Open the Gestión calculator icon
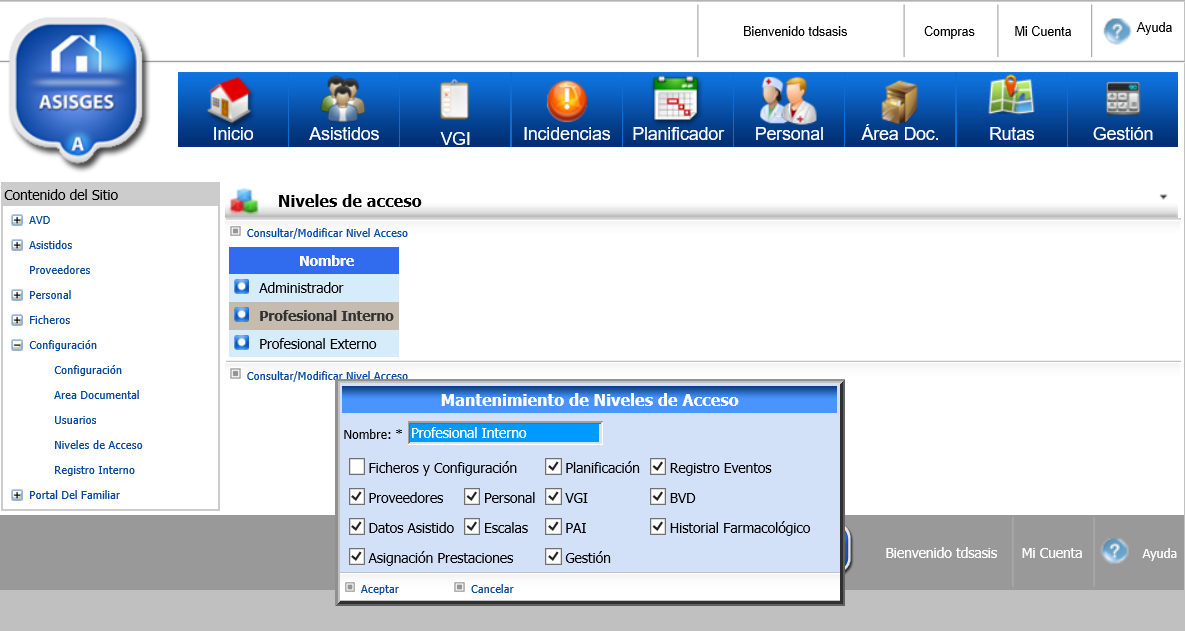Screen dimensions: 1185x631 (x=1122, y=98)
